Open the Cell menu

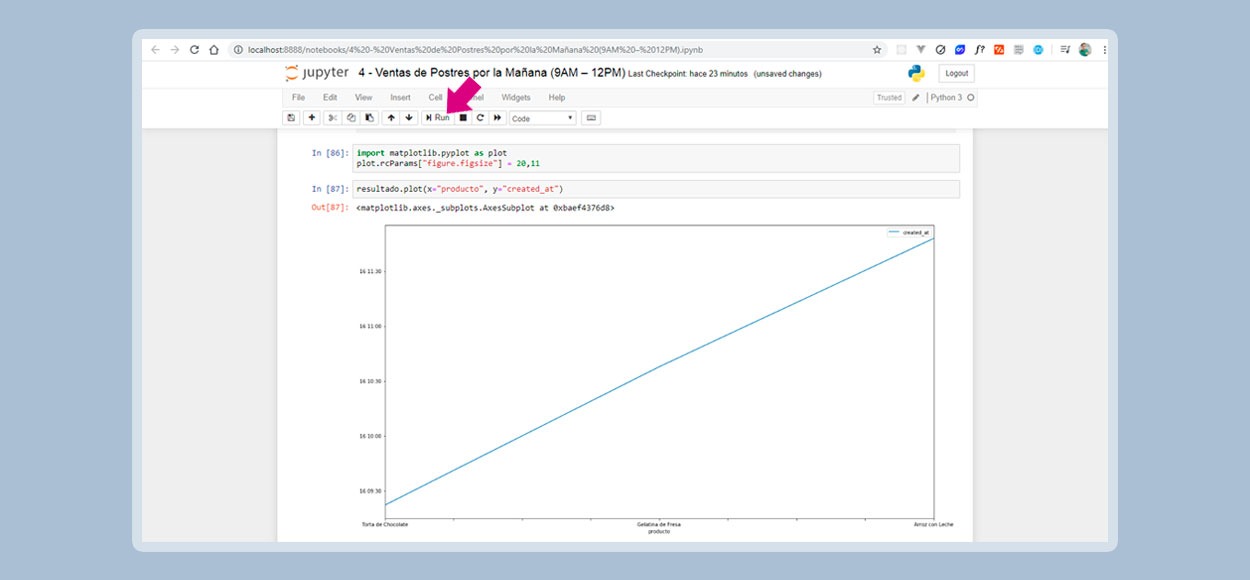435,98
